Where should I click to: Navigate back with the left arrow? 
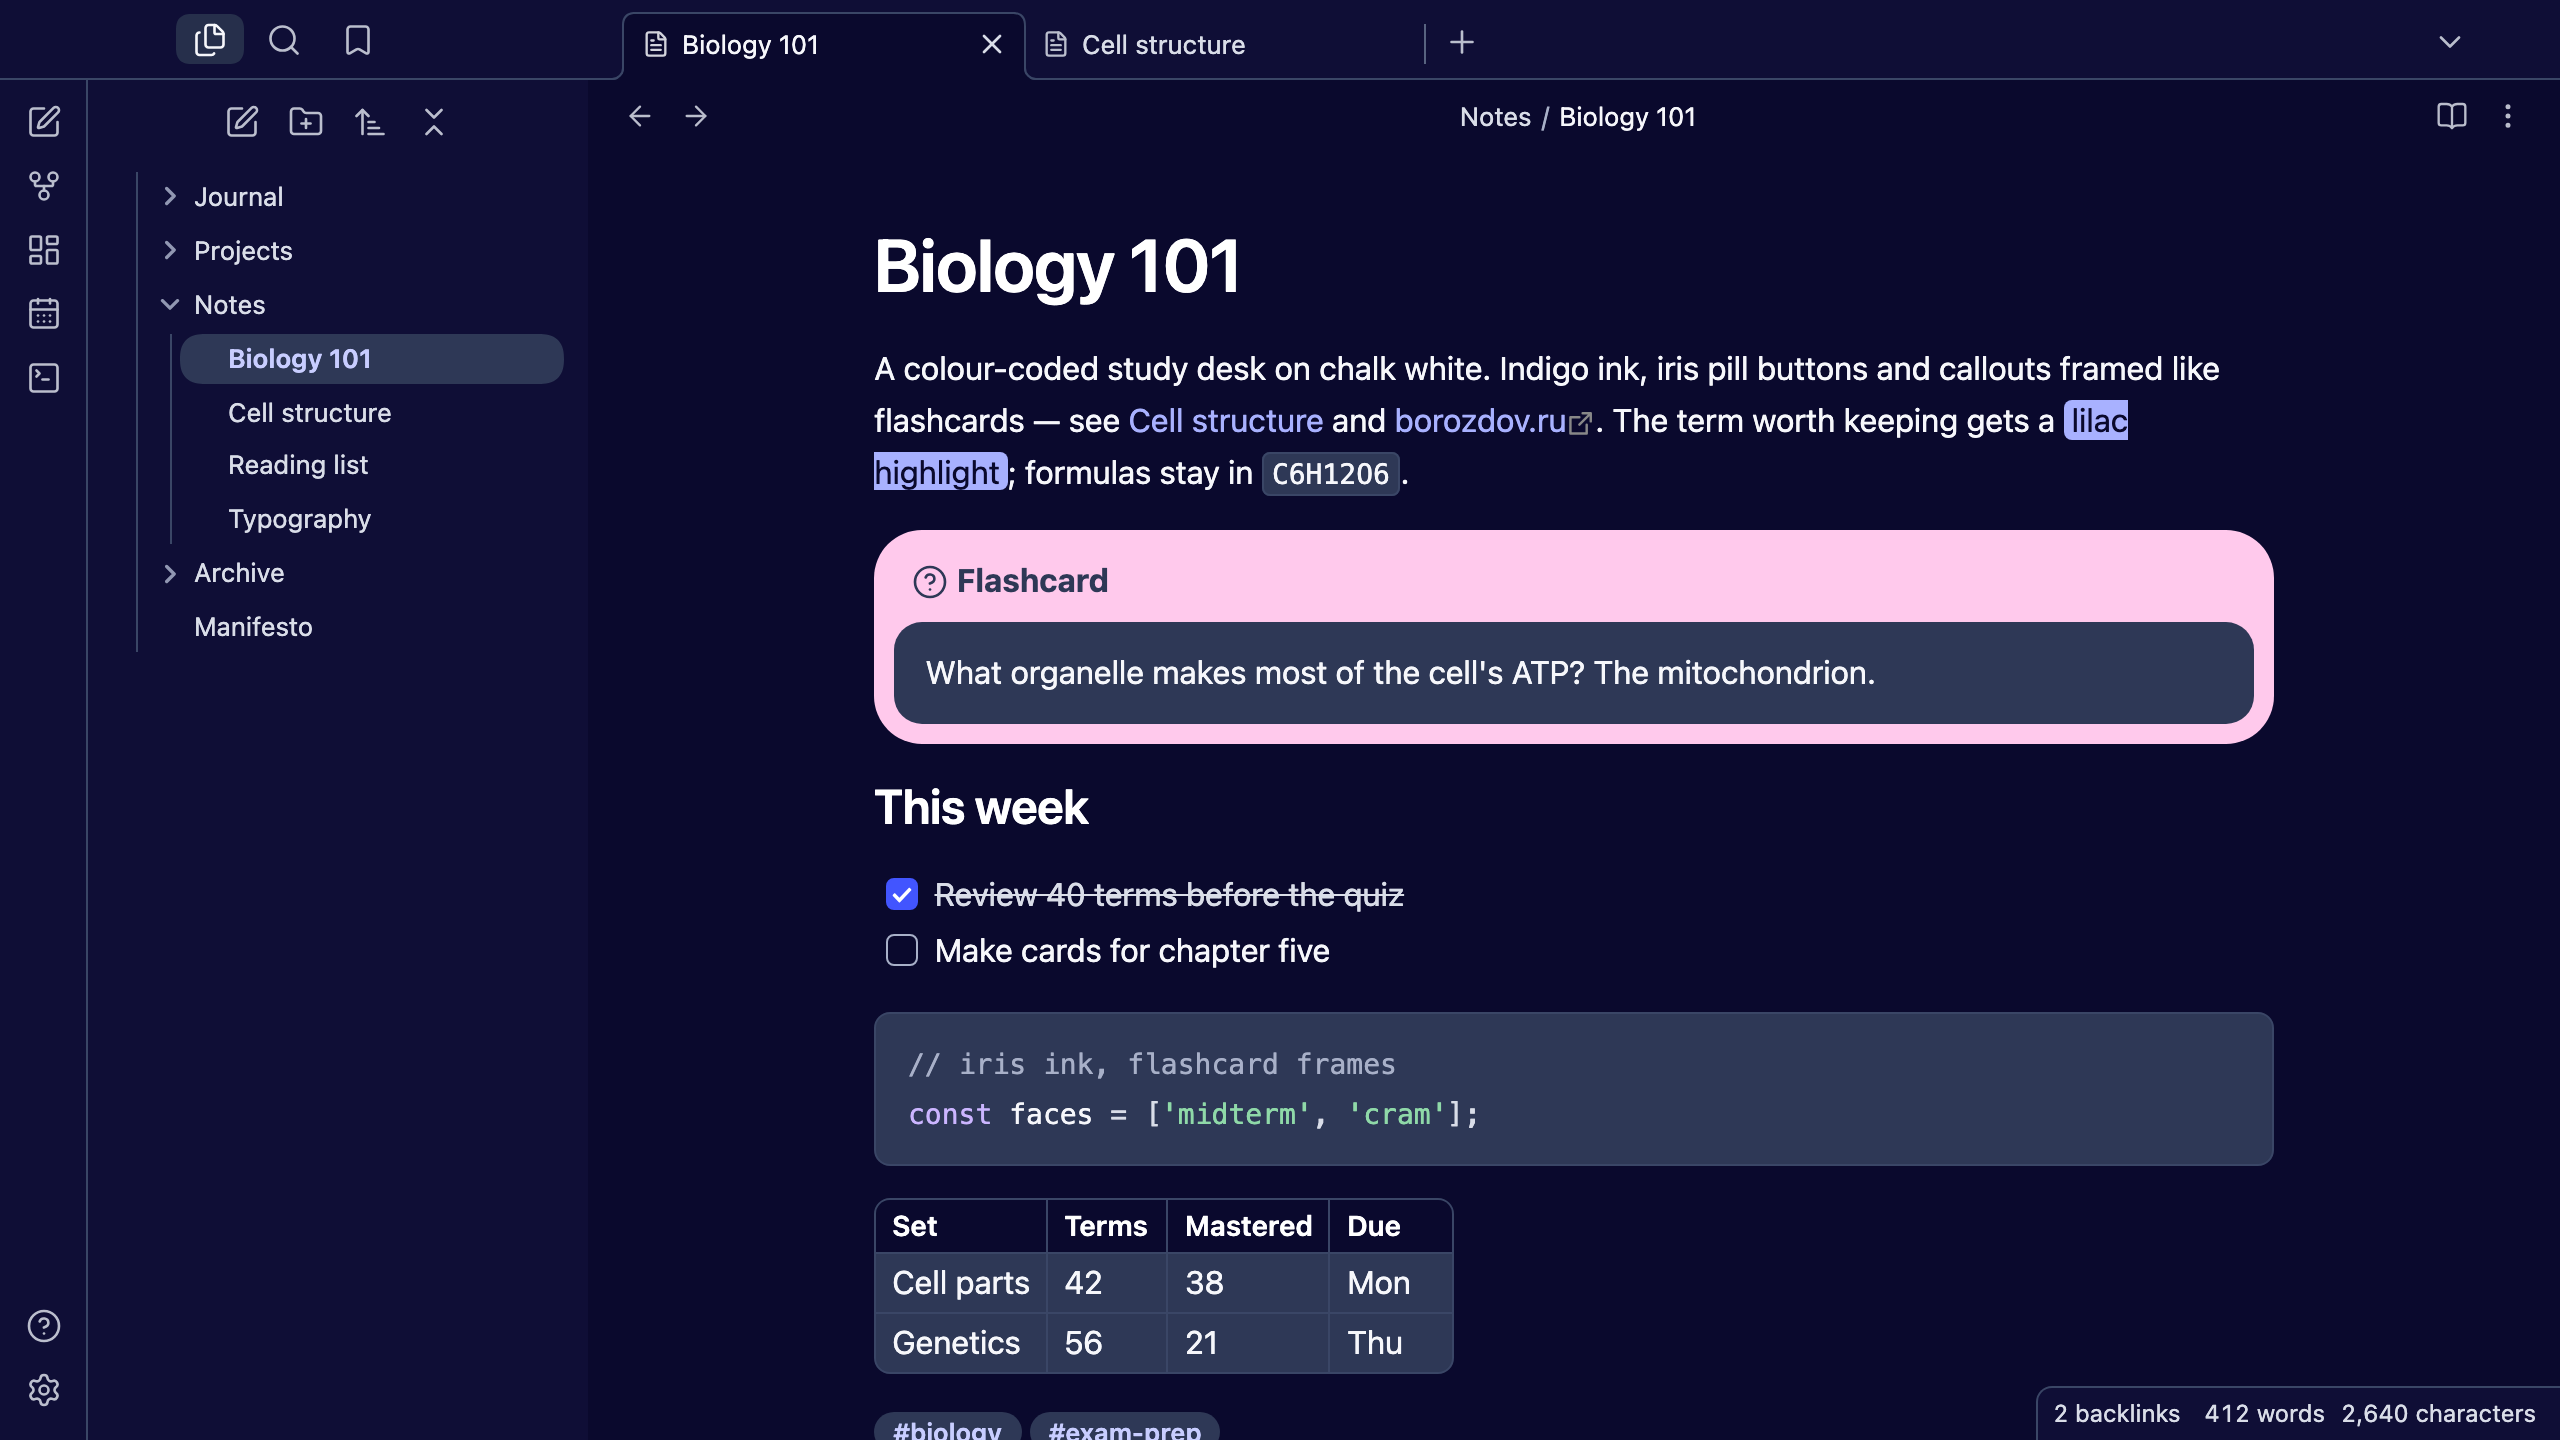pyautogui.click(x=640, y=116)
